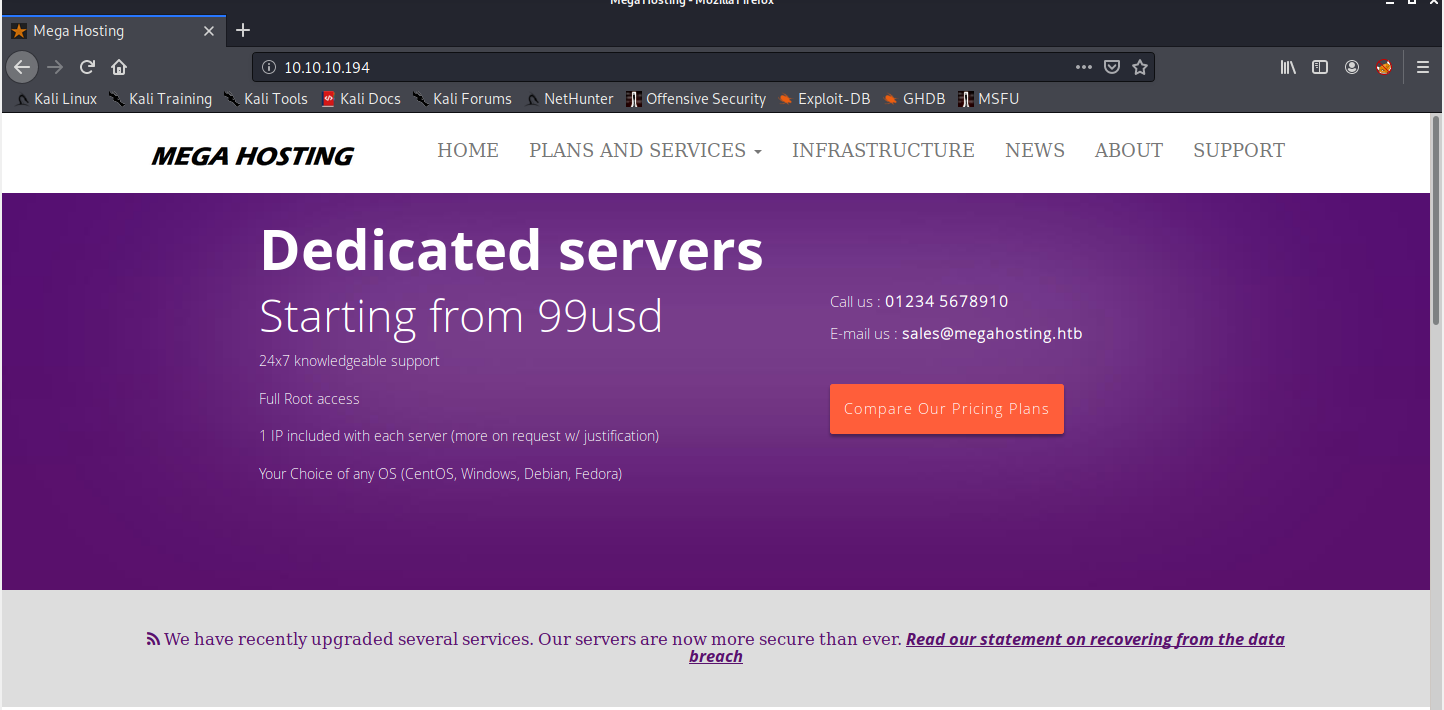Viewport: 1444px width, 710px height.
Task: Click the "1 IP included with each server" line
Action: 459,436
